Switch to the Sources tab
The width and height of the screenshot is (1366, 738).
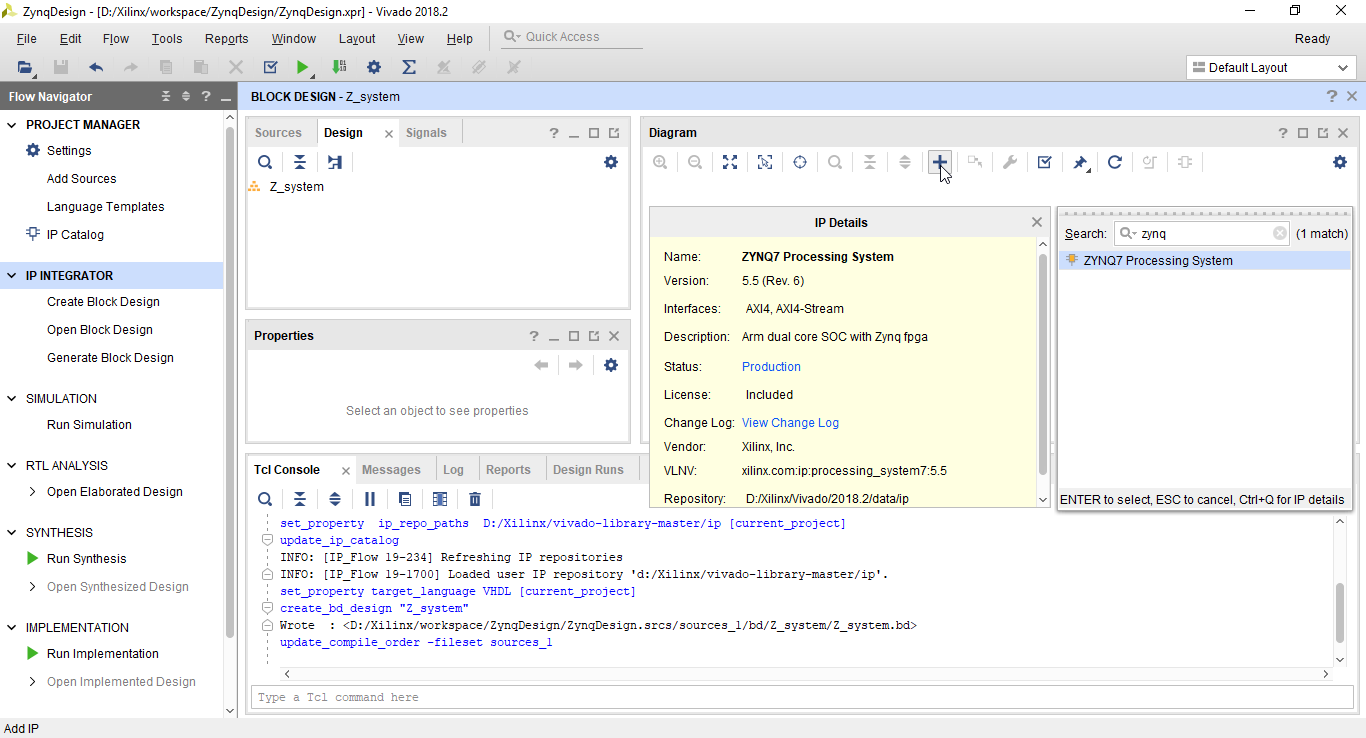278,133
